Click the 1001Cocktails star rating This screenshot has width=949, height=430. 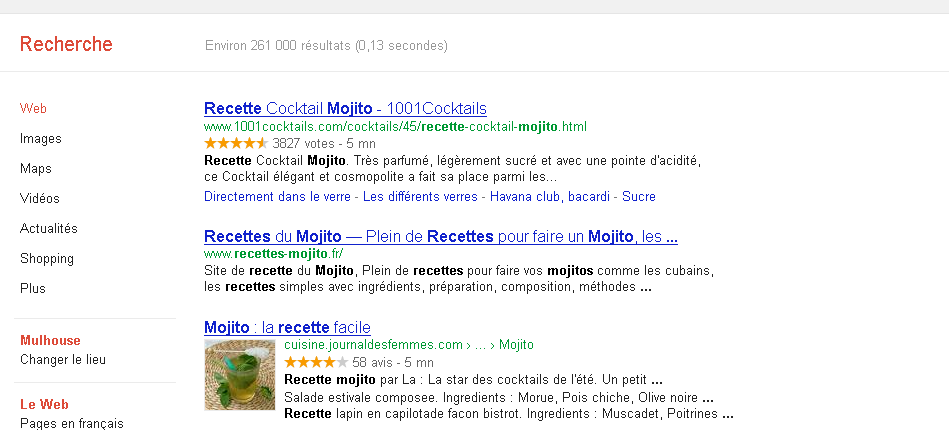click(x=235, y=143)
